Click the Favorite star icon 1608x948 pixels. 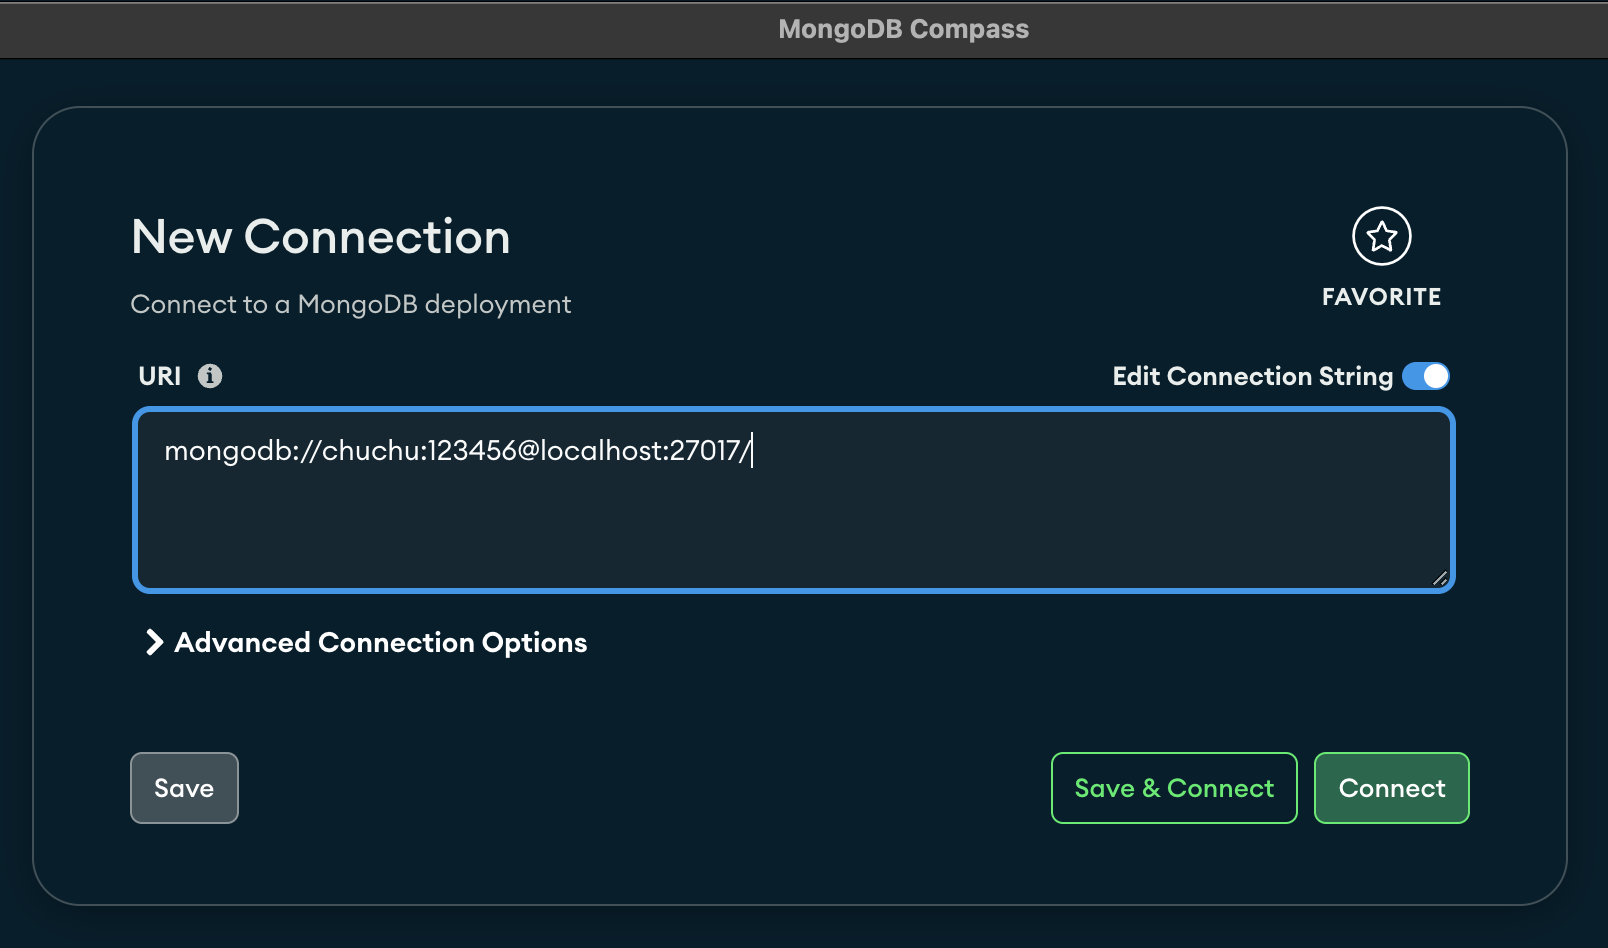coord(1381,237)
